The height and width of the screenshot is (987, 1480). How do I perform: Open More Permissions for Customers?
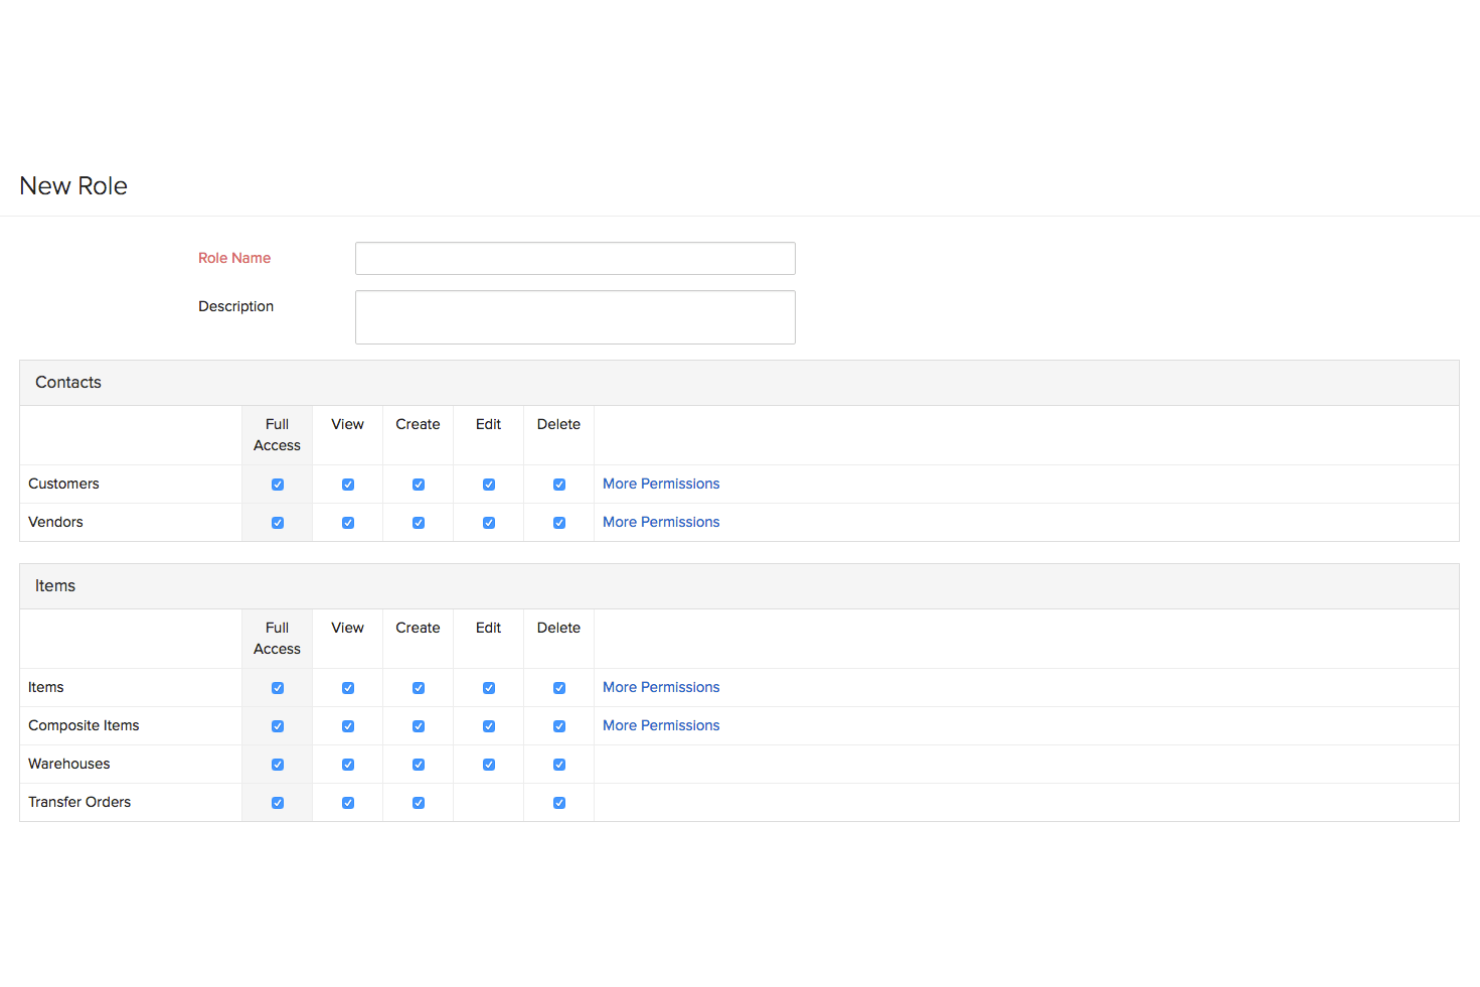click(661, 484)
